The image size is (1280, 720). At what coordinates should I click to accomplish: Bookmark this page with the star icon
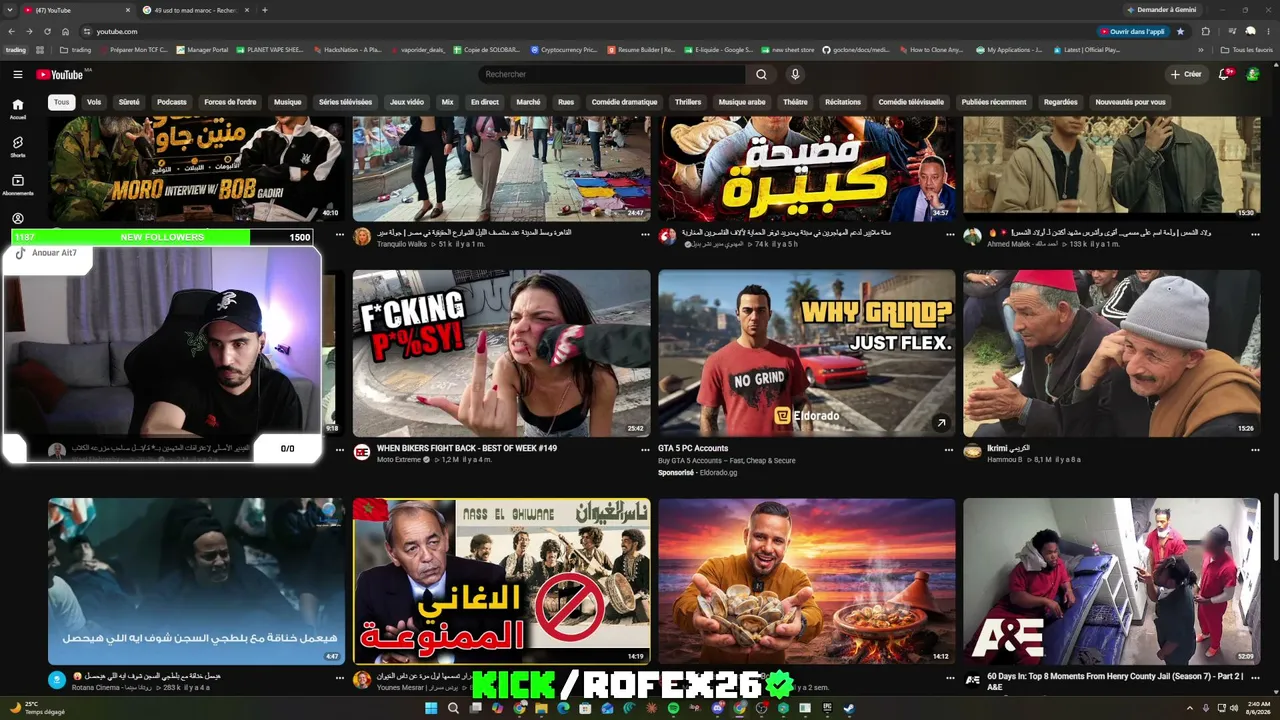1180,31
